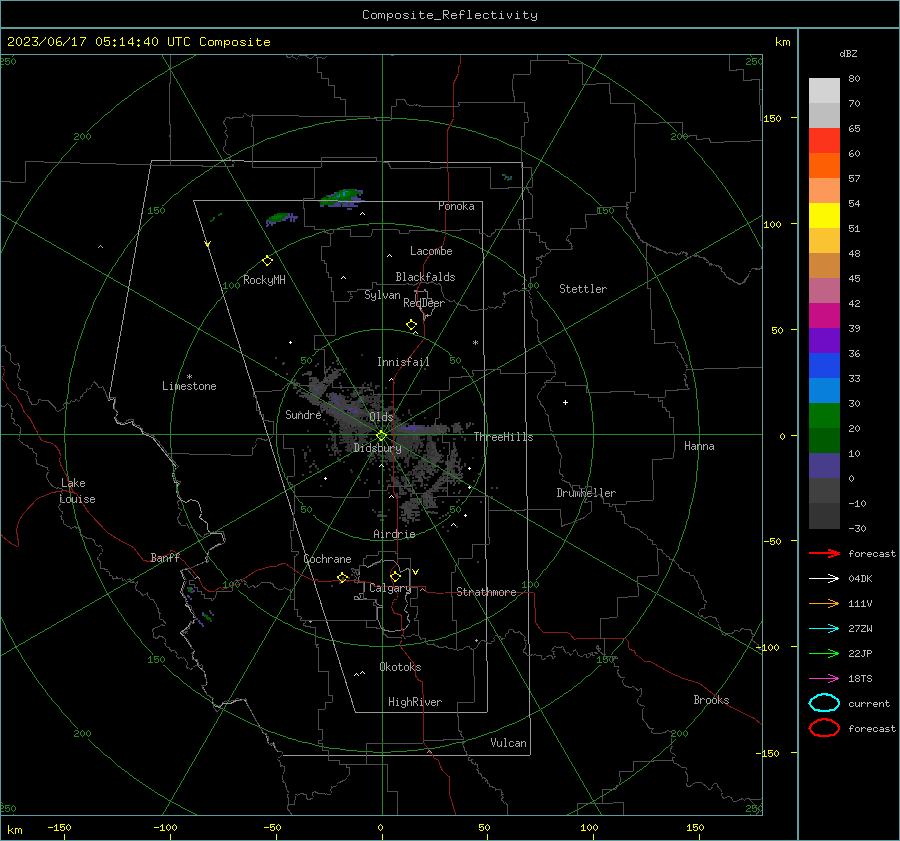
Task: Select the red 60-65 dBZ color swatch
Action: (x=824, y=141)
